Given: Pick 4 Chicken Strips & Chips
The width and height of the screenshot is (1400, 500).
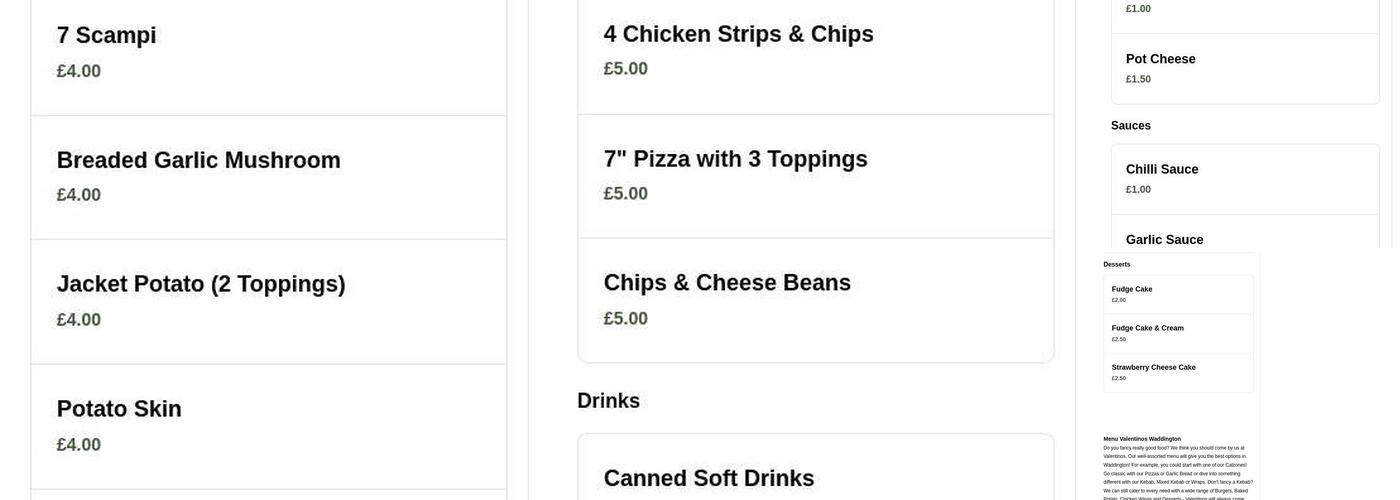Looking at the screenshot, I should tap(815, 51).
